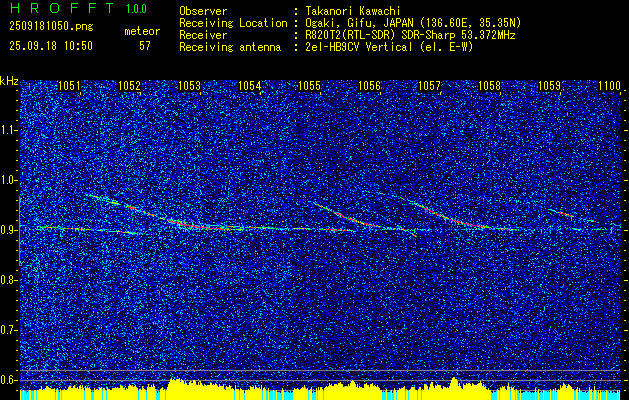This screenshot has width=629, height=400.
Task: Click the timestamp 25.09.18 10:50
Action: pyautogui.click(x=51, y=46)
